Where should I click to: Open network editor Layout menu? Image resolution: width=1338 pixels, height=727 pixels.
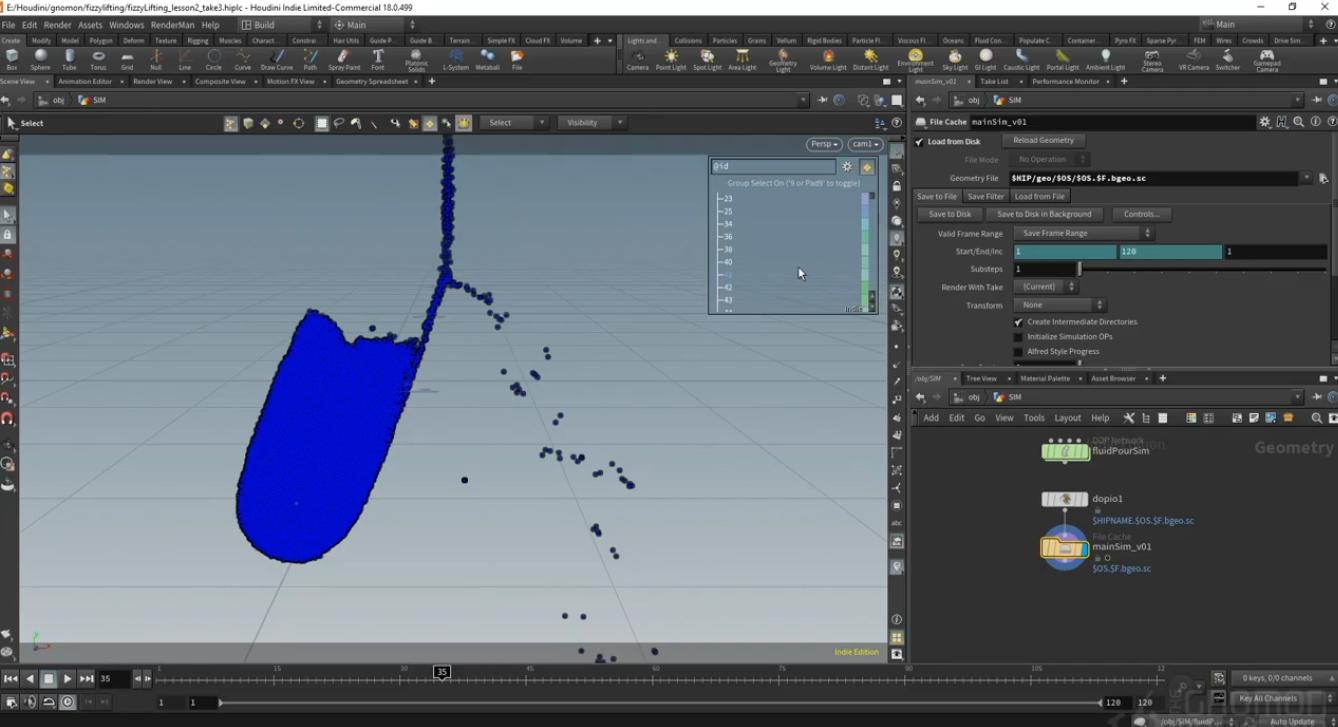[x=1067, y=418]
